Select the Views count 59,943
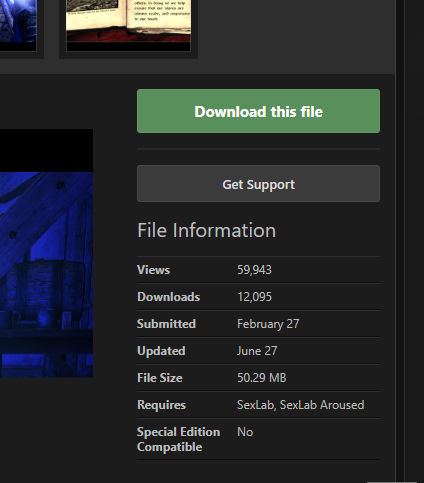Screen dimensions: 424x483 point(254,270)
